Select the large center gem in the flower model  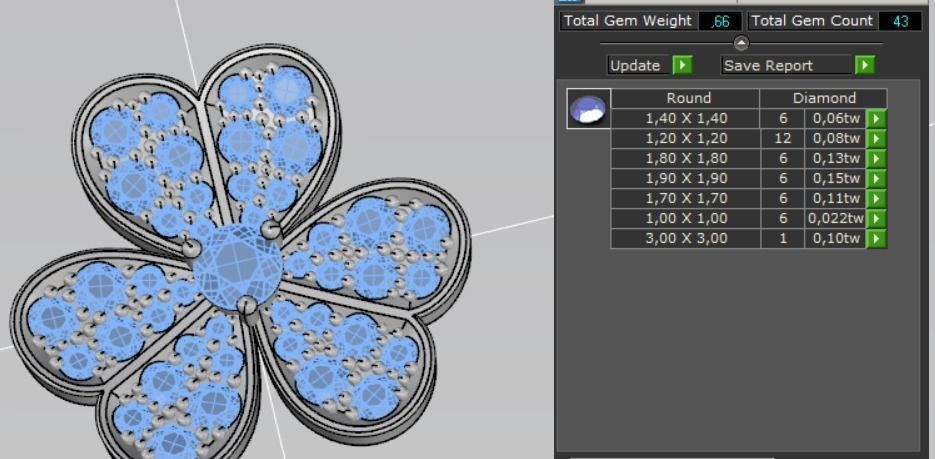[x=237, y=267]
